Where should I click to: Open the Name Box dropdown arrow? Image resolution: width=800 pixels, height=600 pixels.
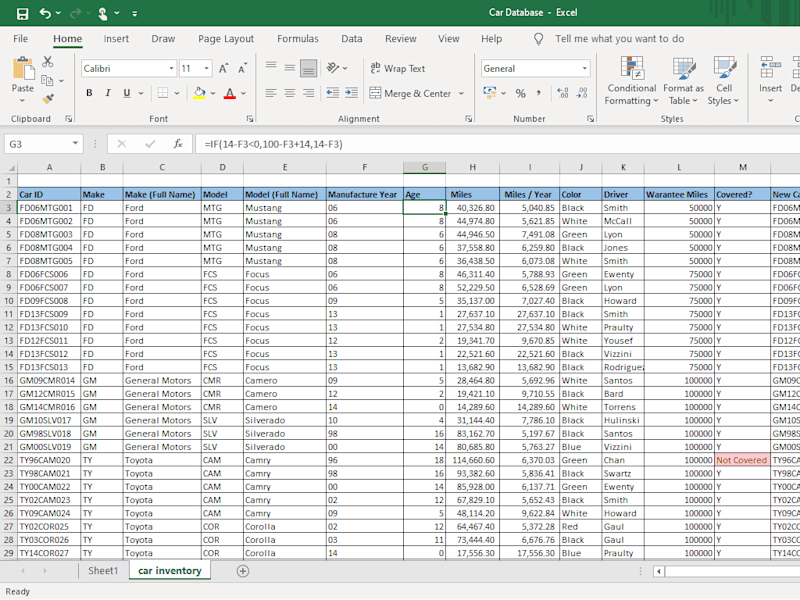click(x=75, y=143)
